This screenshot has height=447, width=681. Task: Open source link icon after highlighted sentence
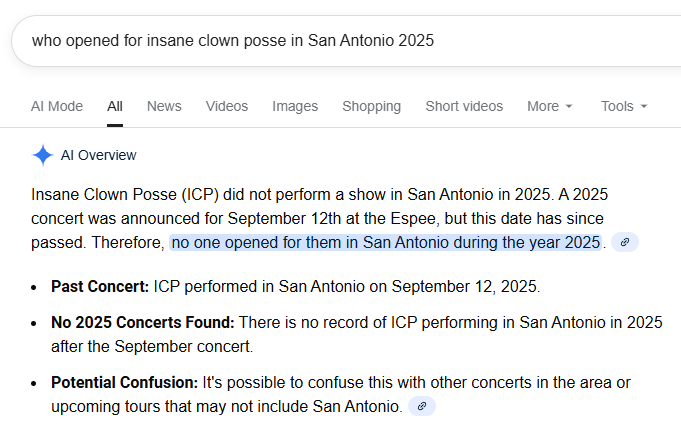click(x=624, y=242)
